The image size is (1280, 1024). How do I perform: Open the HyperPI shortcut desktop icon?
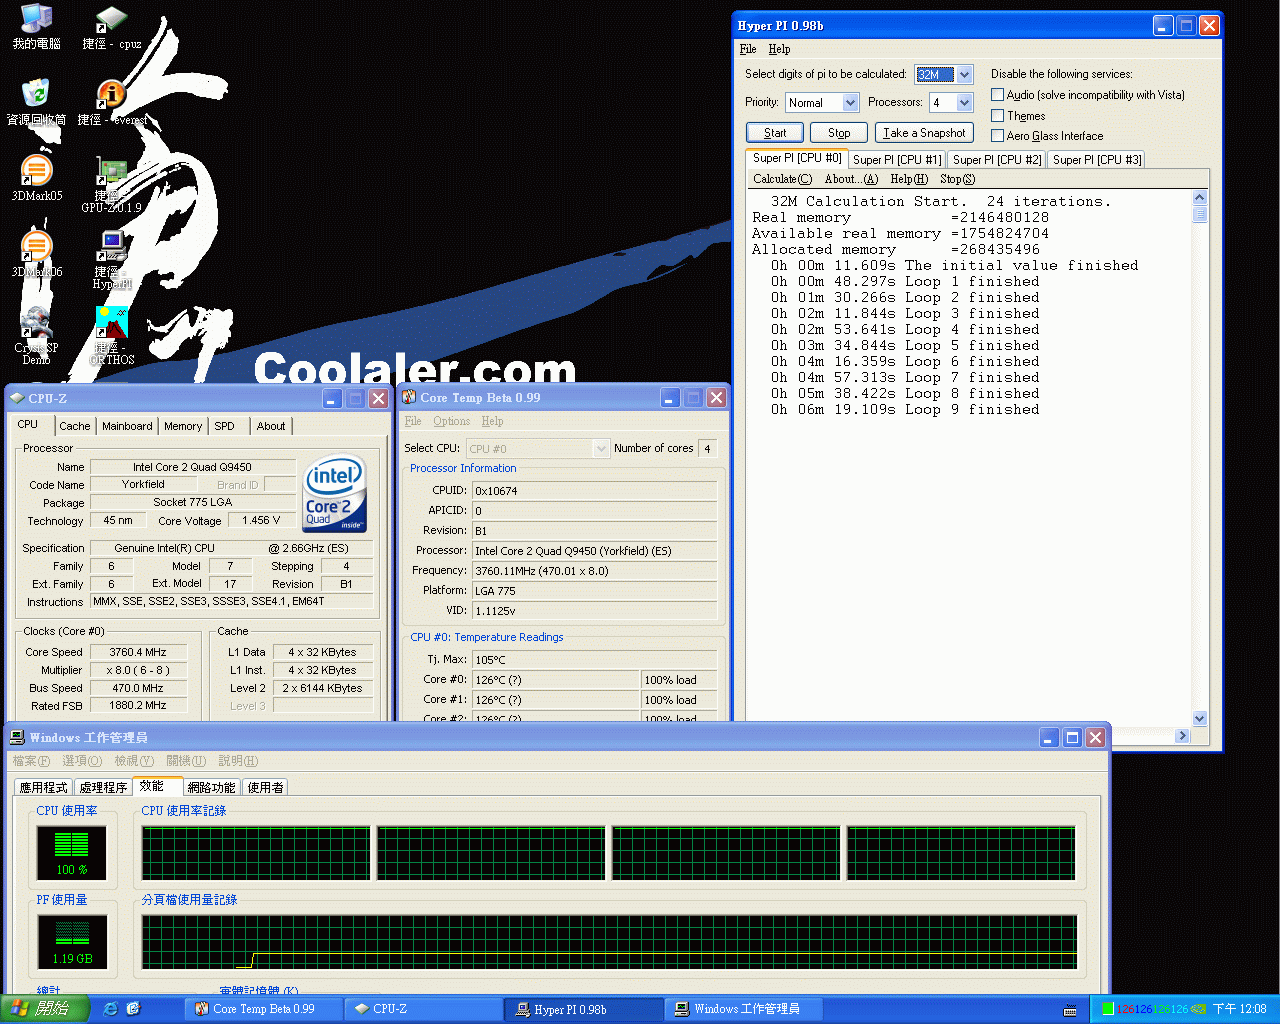pos(111,260)
